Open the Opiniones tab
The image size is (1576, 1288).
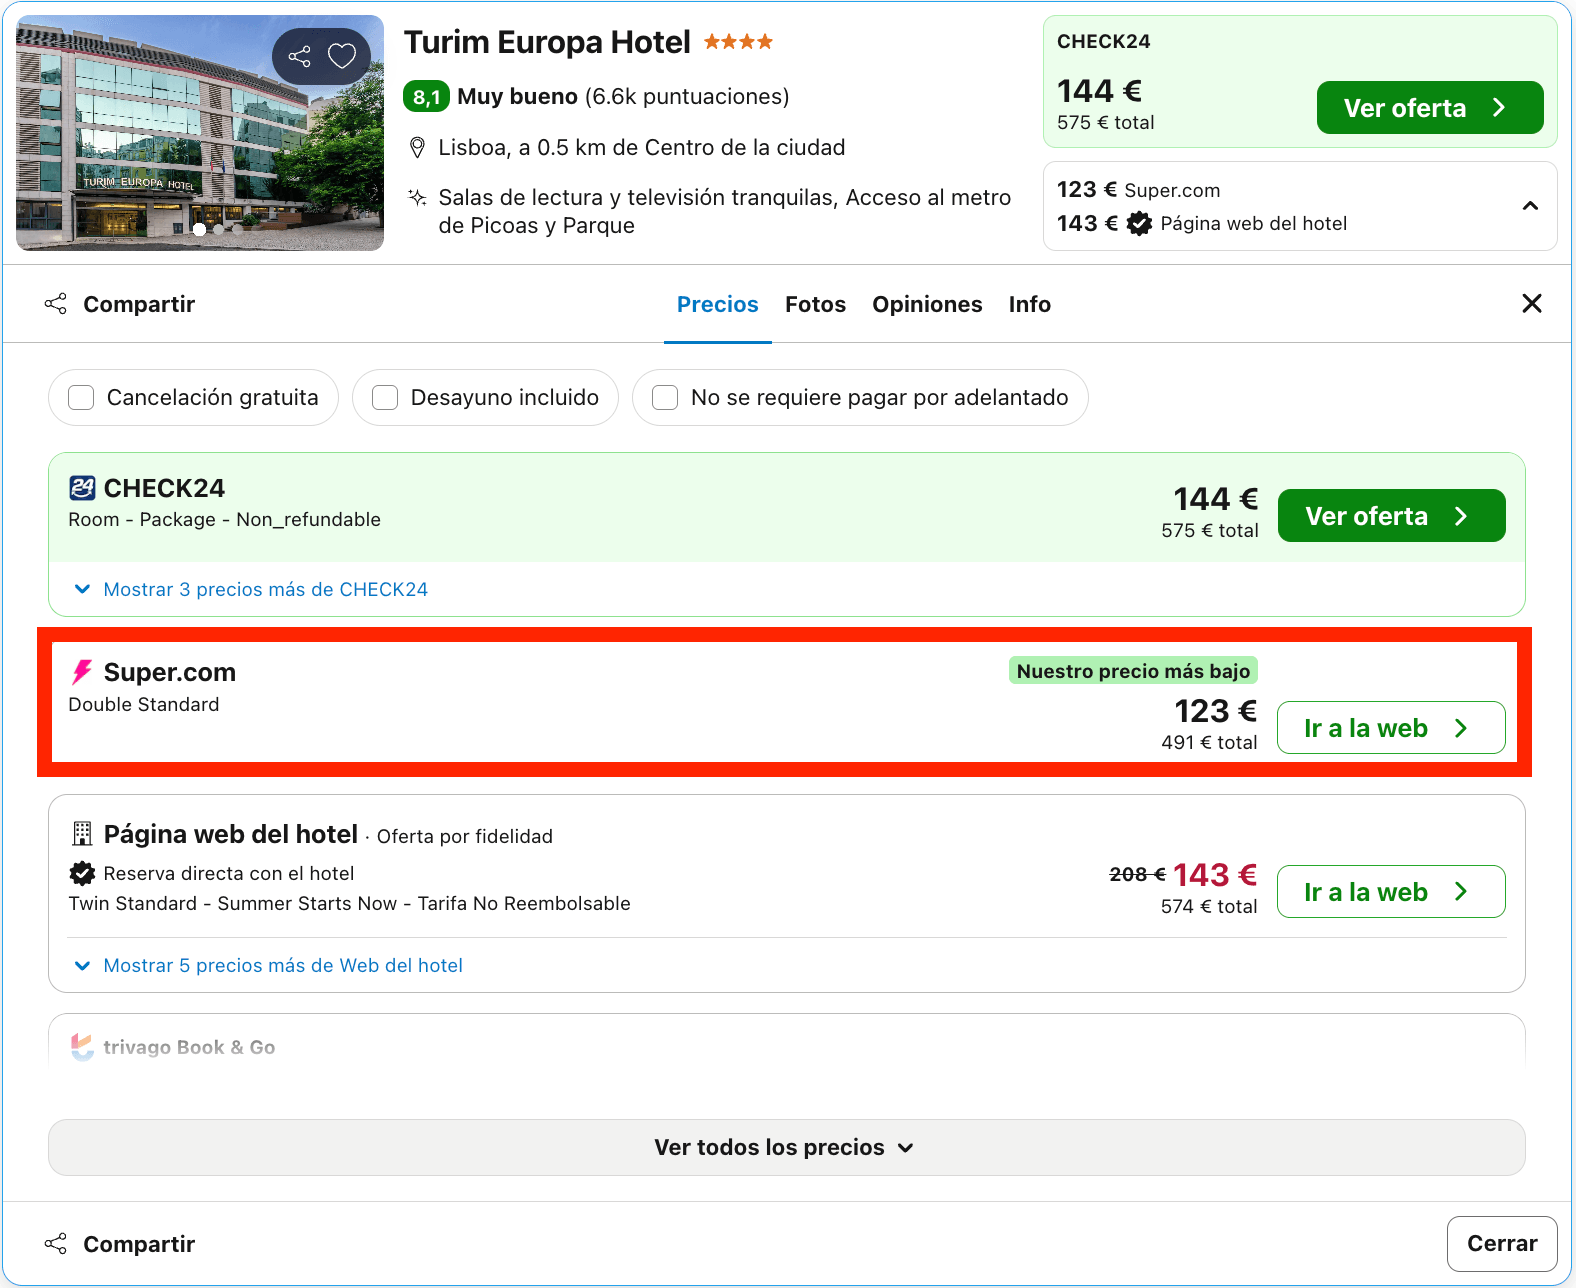927,304
